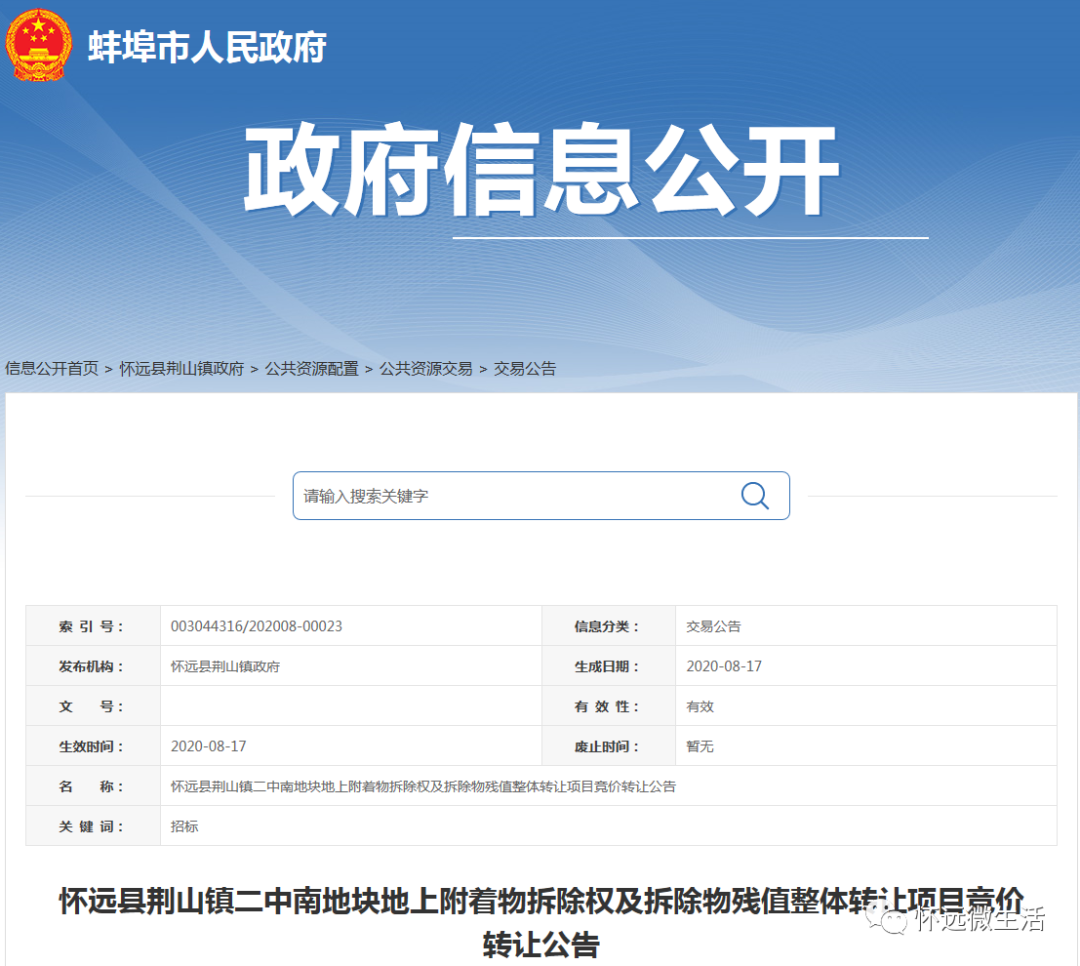Click index number 003044316/202008-00023

click(257, 626)
